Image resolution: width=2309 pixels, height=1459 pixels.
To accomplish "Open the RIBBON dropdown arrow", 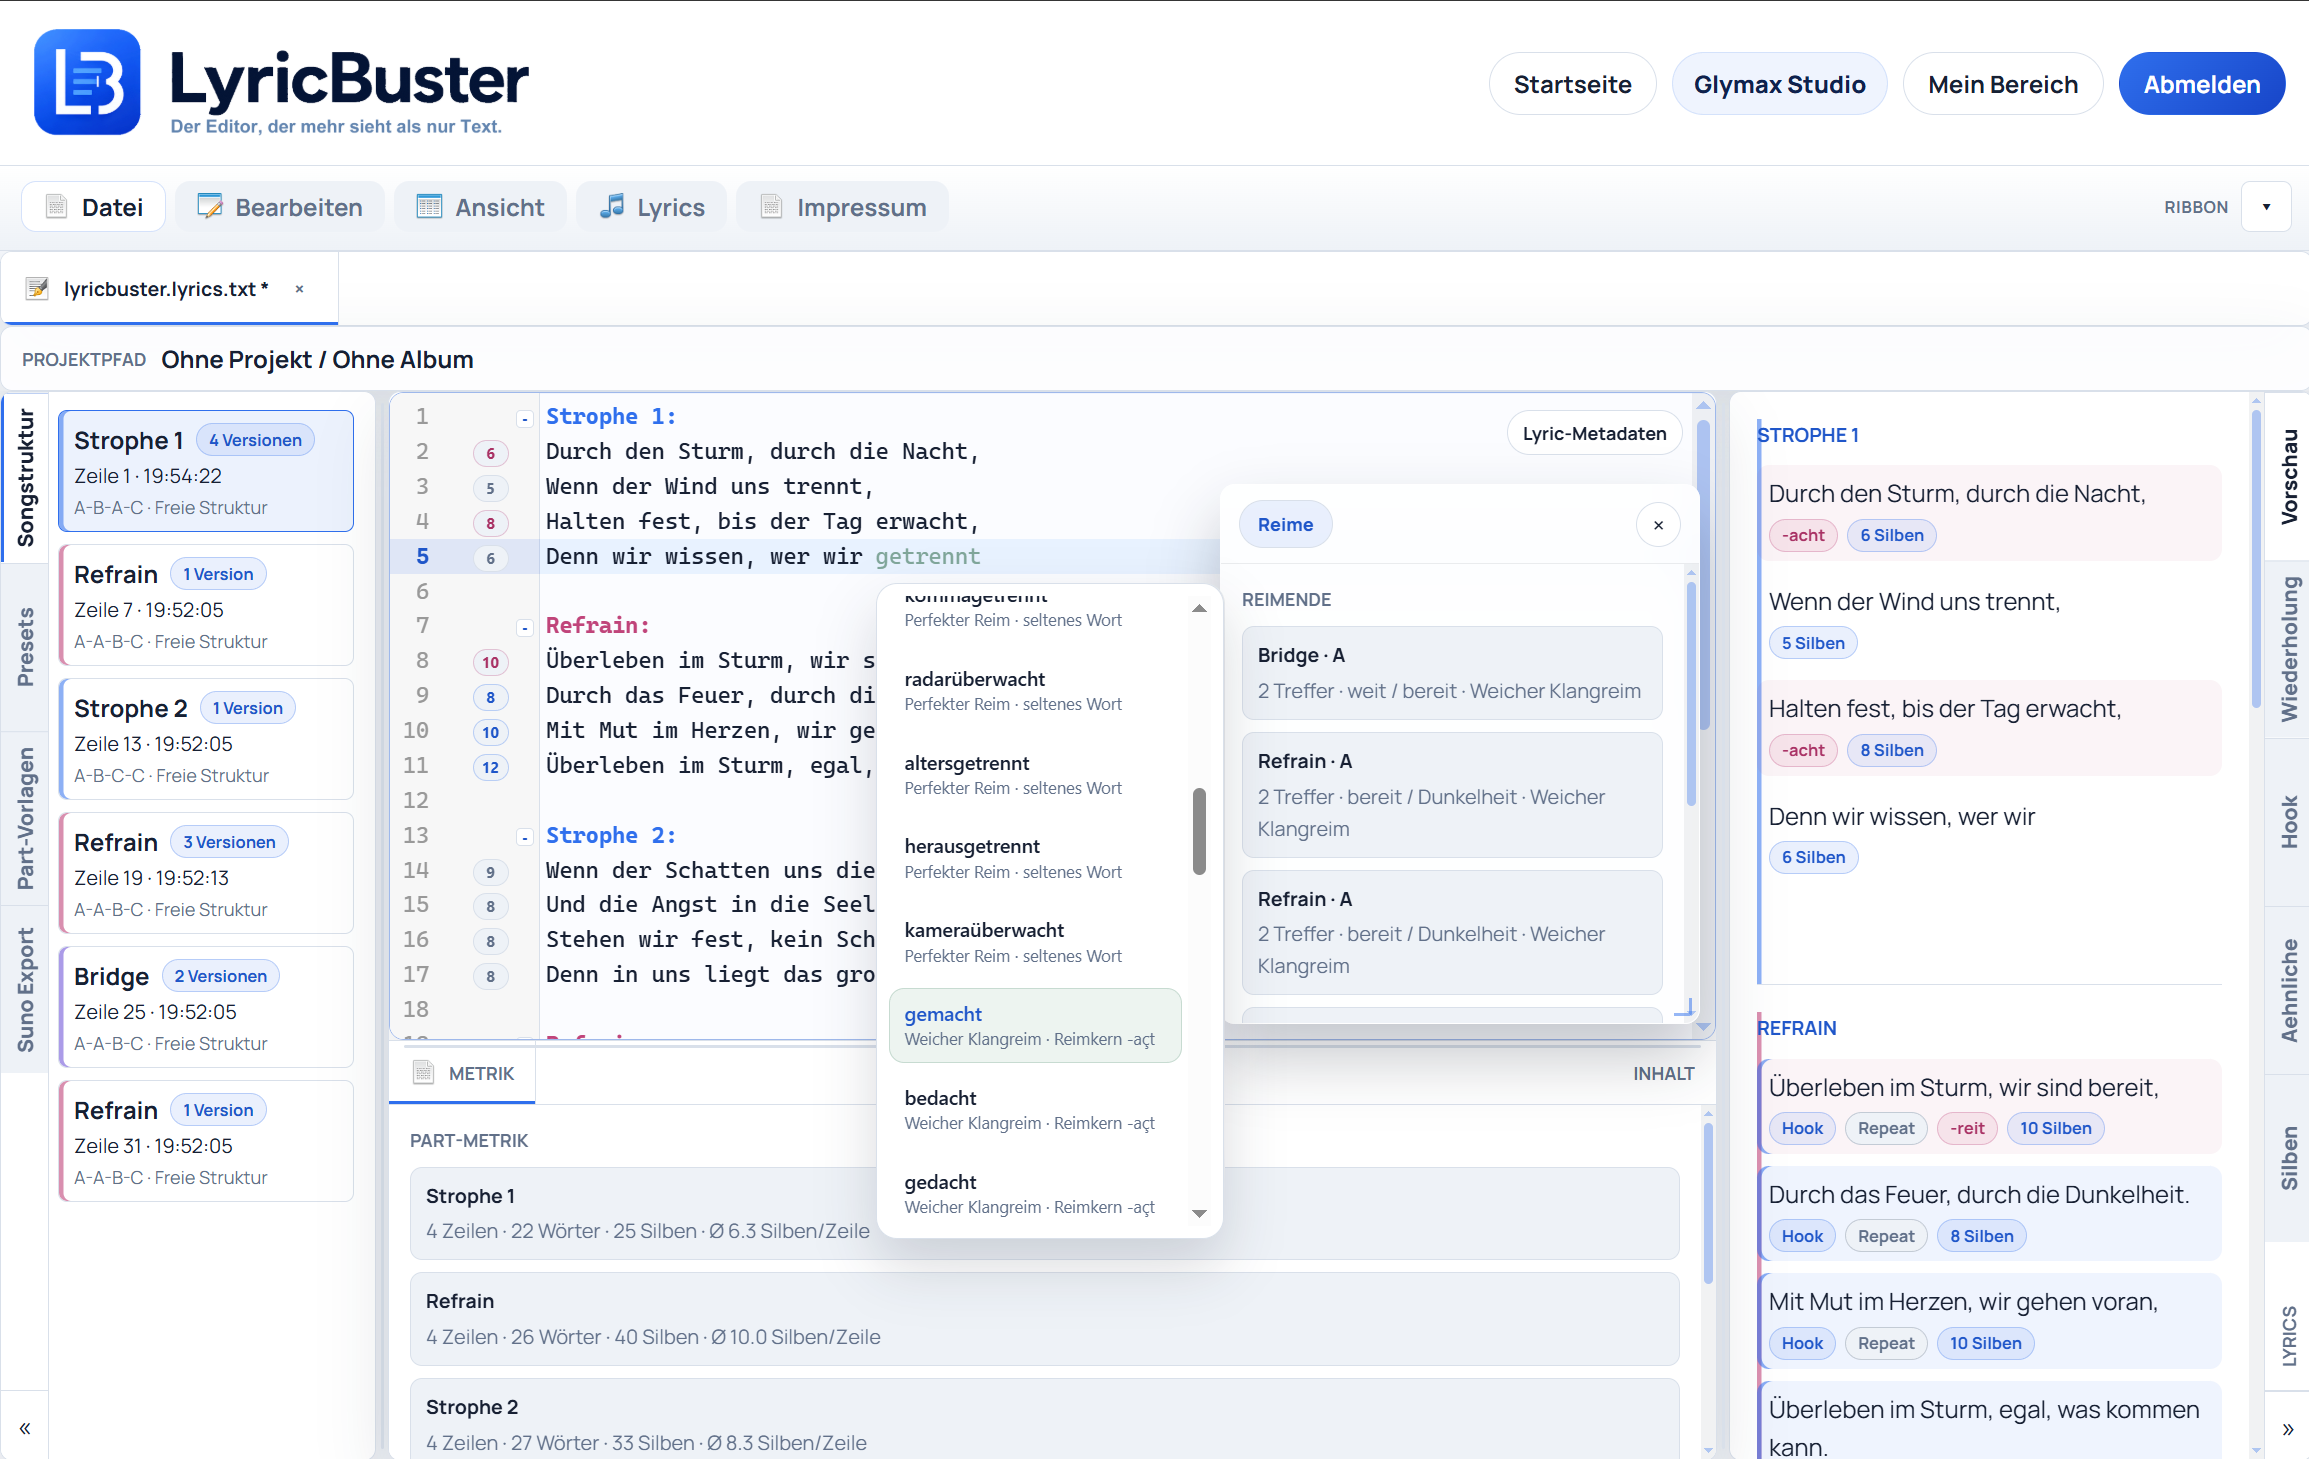I will click(x=2266, y=207).
